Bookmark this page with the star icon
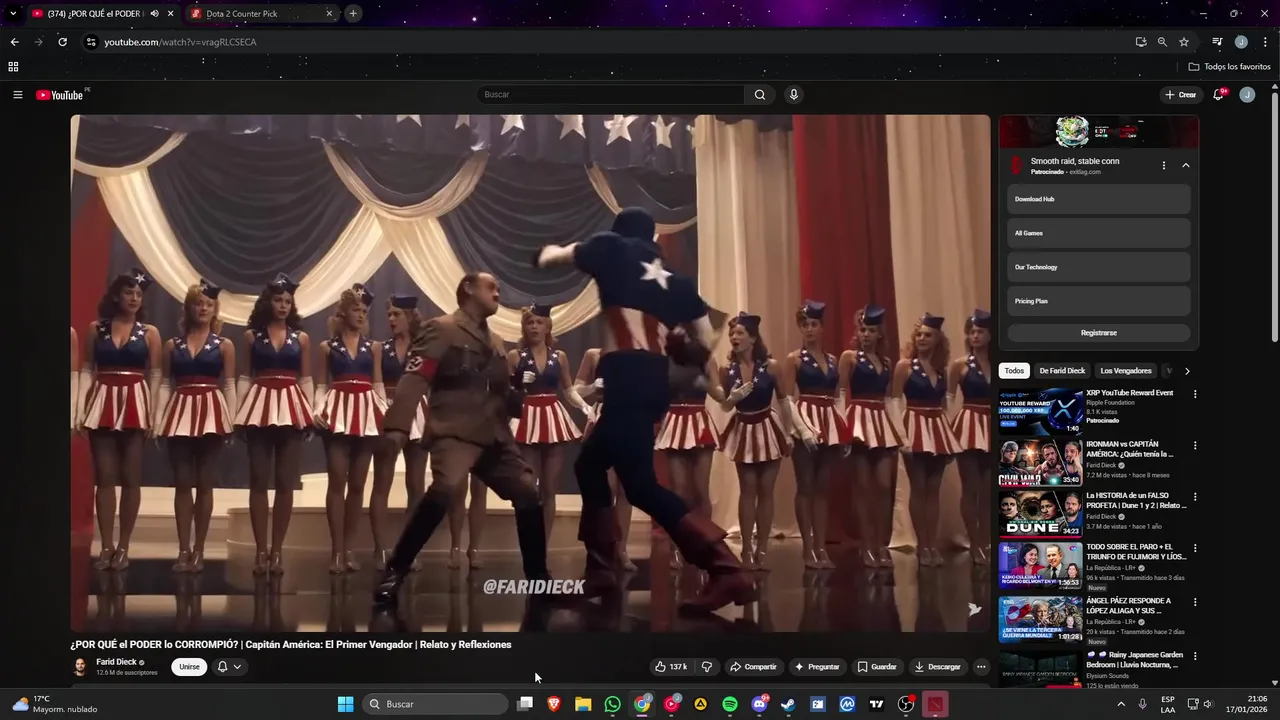 click(1184, 42)
